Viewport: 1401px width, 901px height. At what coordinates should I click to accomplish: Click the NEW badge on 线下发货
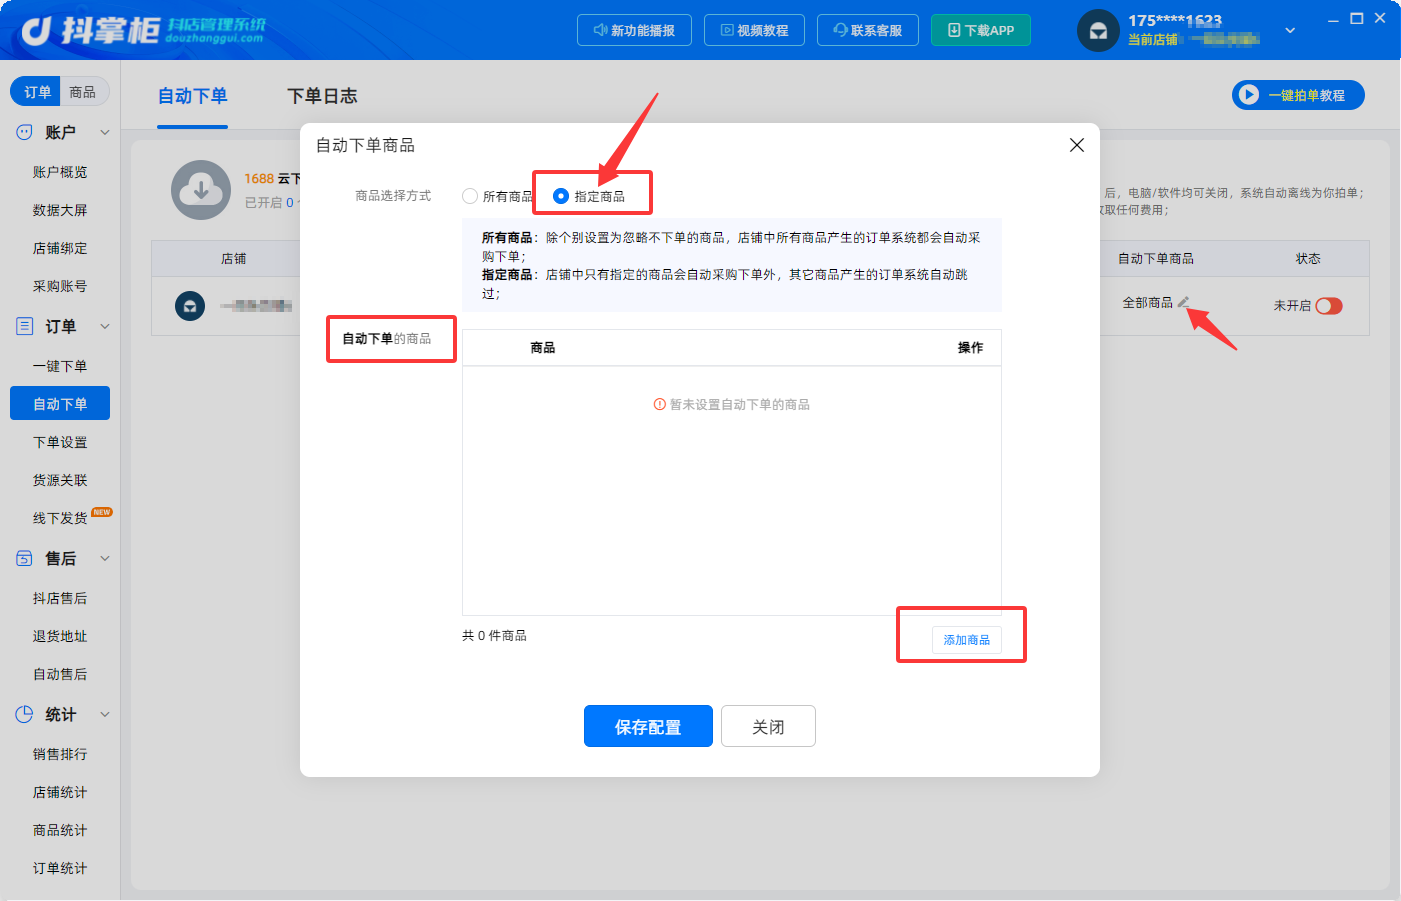click(102, 512)
